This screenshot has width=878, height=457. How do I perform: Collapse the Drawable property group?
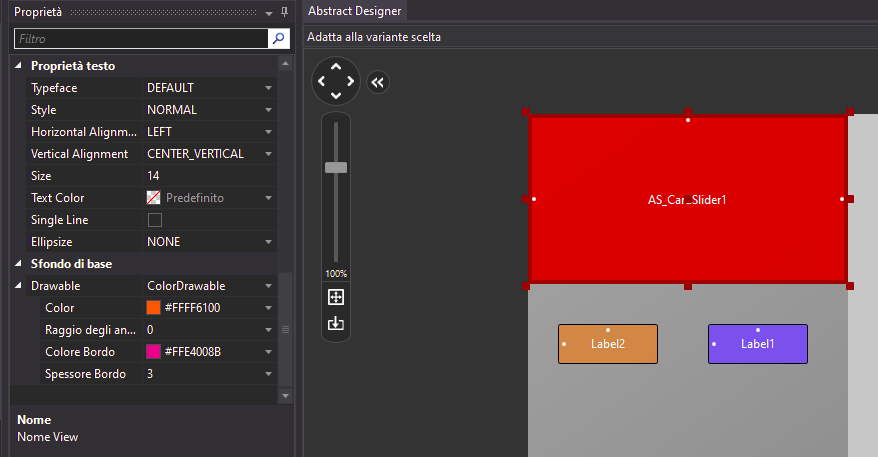click(18, 286)
